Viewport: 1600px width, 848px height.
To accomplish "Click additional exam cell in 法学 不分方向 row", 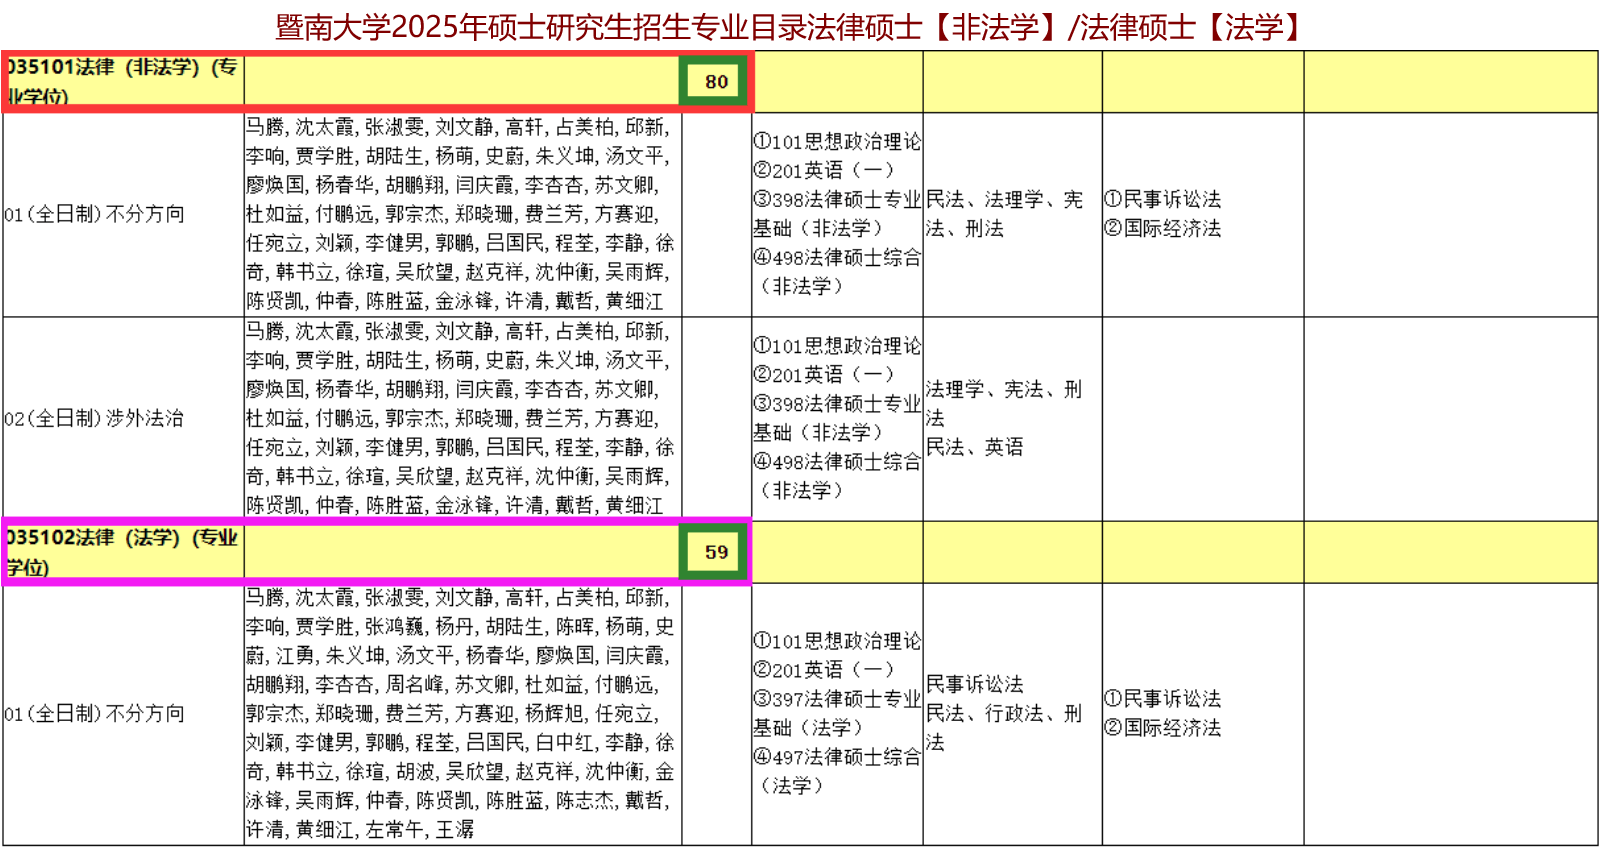I will [1203, 714].
